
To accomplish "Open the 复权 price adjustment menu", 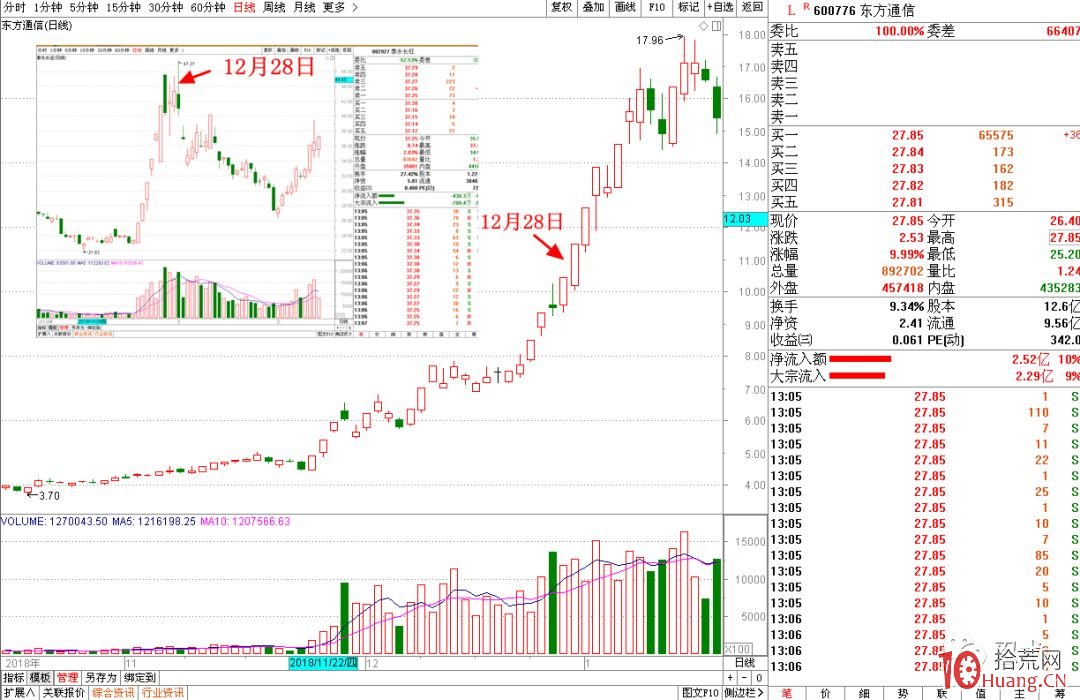I will (x=561, y=7).
